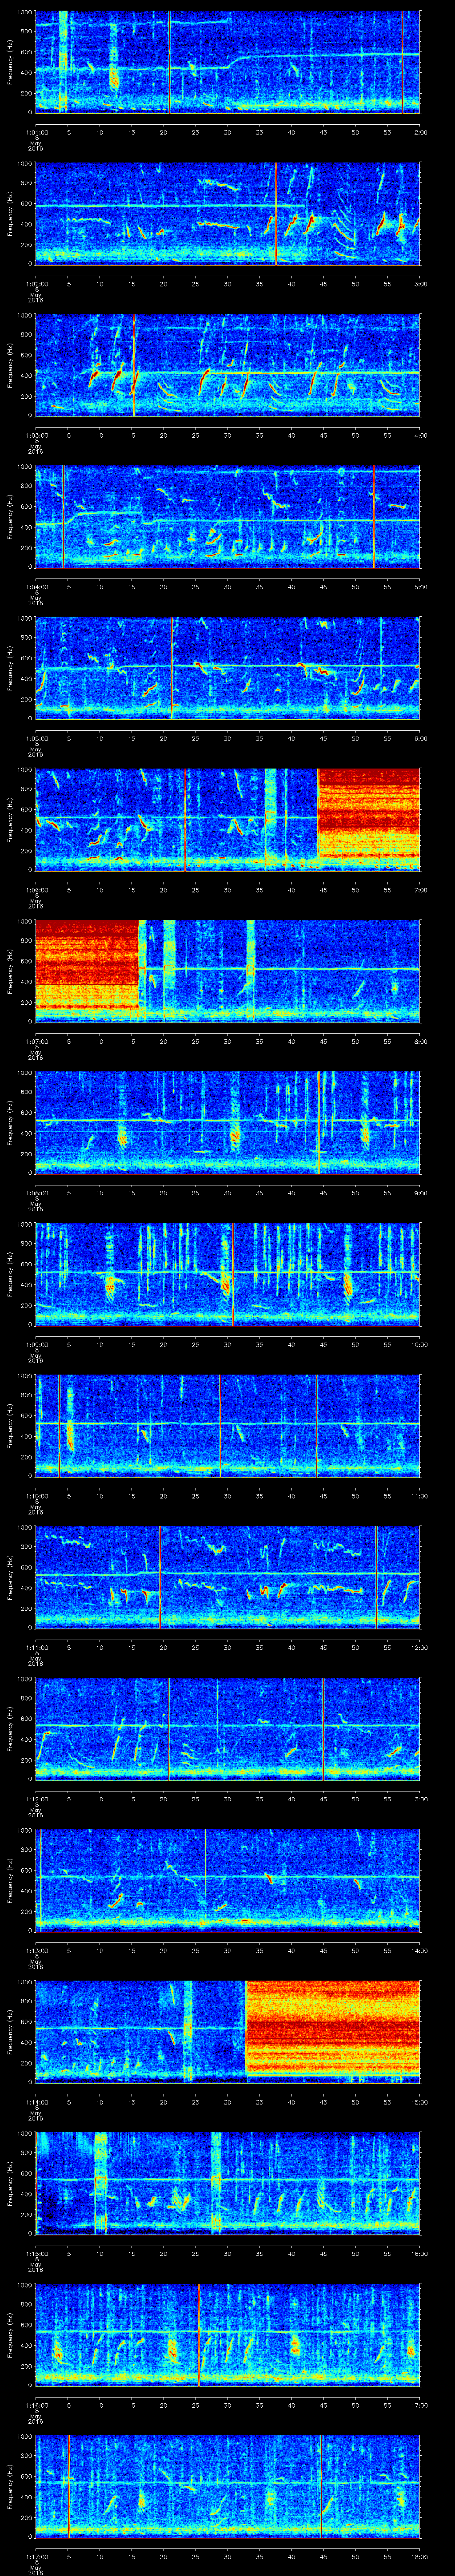Click the '1:10:00' start time label
455x2576 pixels.
tap(36, 1496)
